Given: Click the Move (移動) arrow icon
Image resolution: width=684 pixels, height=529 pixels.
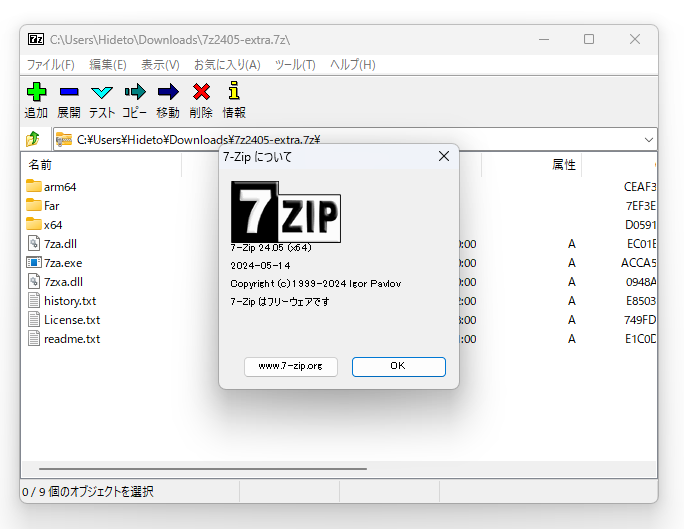Looking at the screenshot, I should [168, 92].
